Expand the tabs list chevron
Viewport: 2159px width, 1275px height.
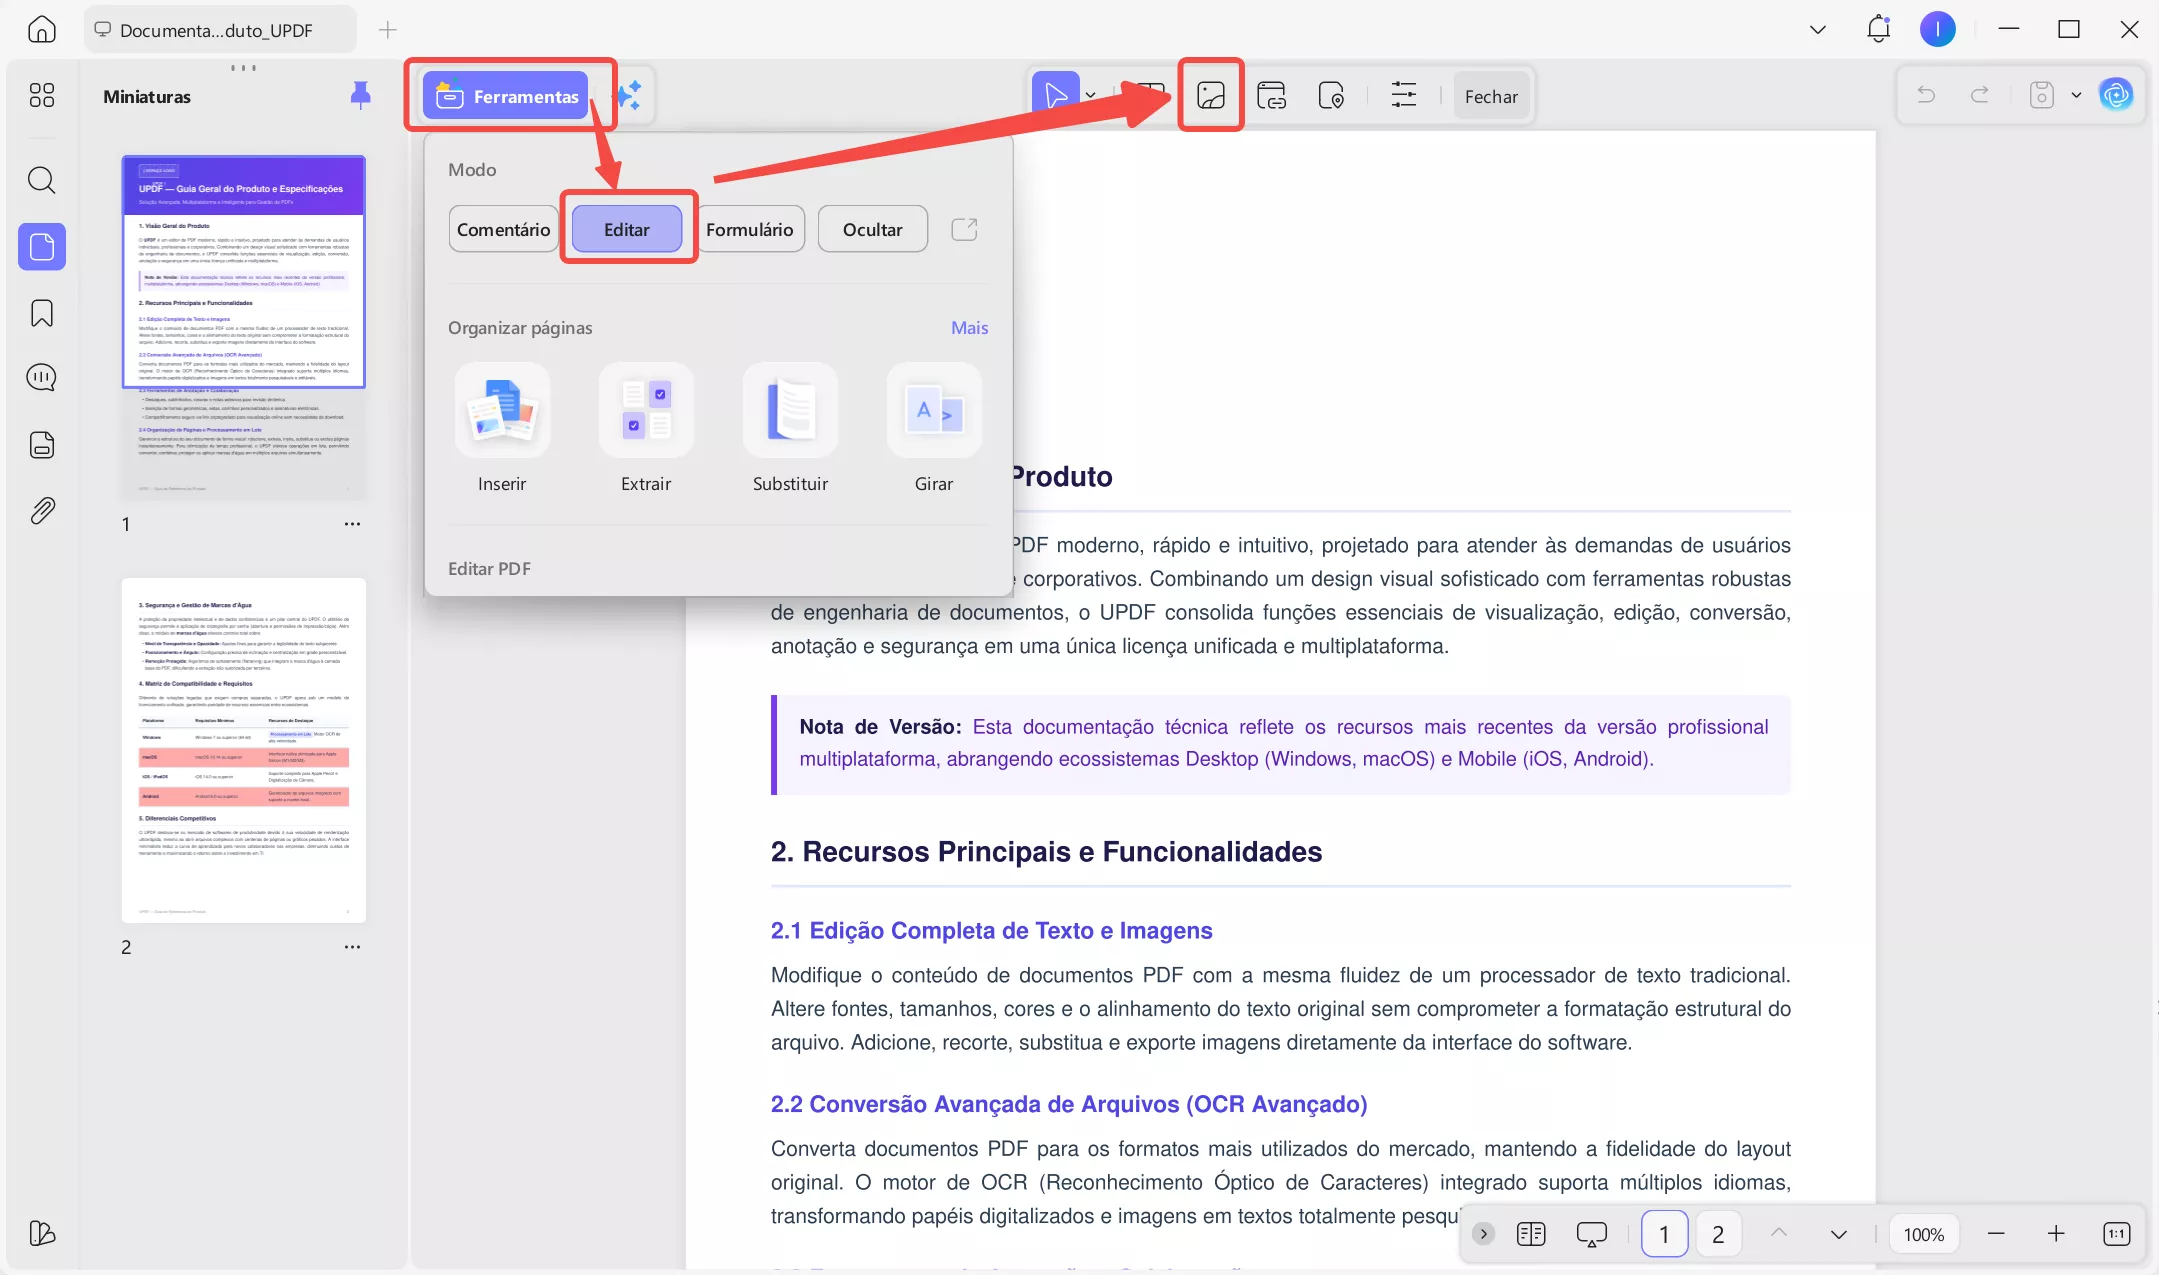pyautogui.click(x=1818, y=30)
